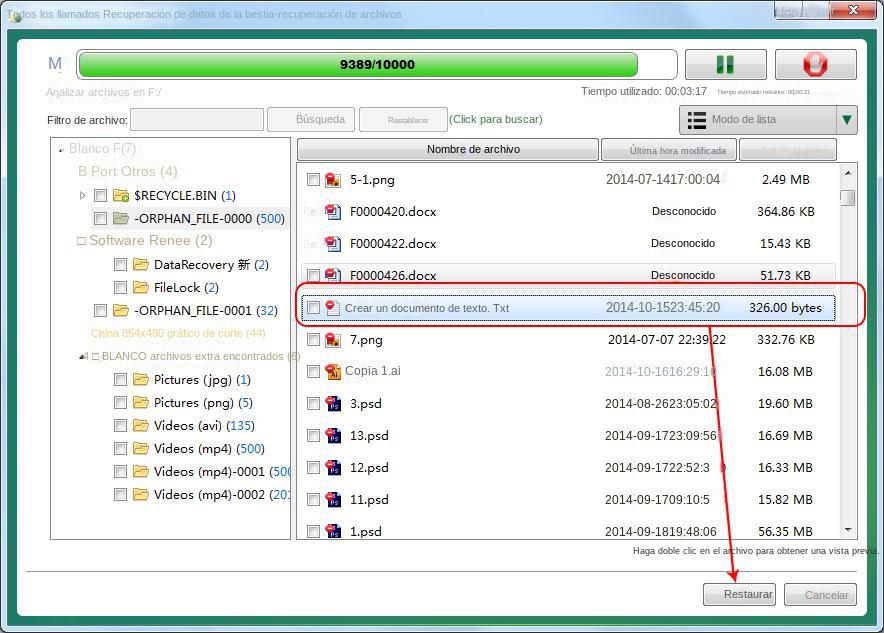This screenshot has width=884, height=633.
Task: Sort by Nombre de archivo column header
Action: [x=448, y=150]
